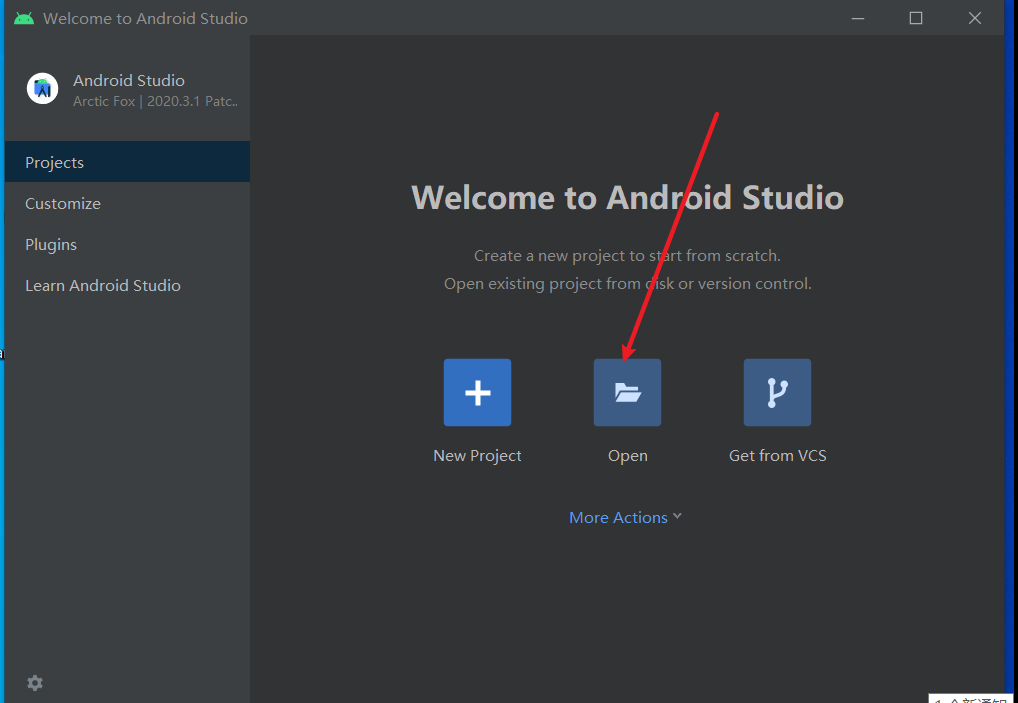This screenshot has width=1018, height=703.
Task: Close the Welcome to Android Studio window
Action: 975,18
